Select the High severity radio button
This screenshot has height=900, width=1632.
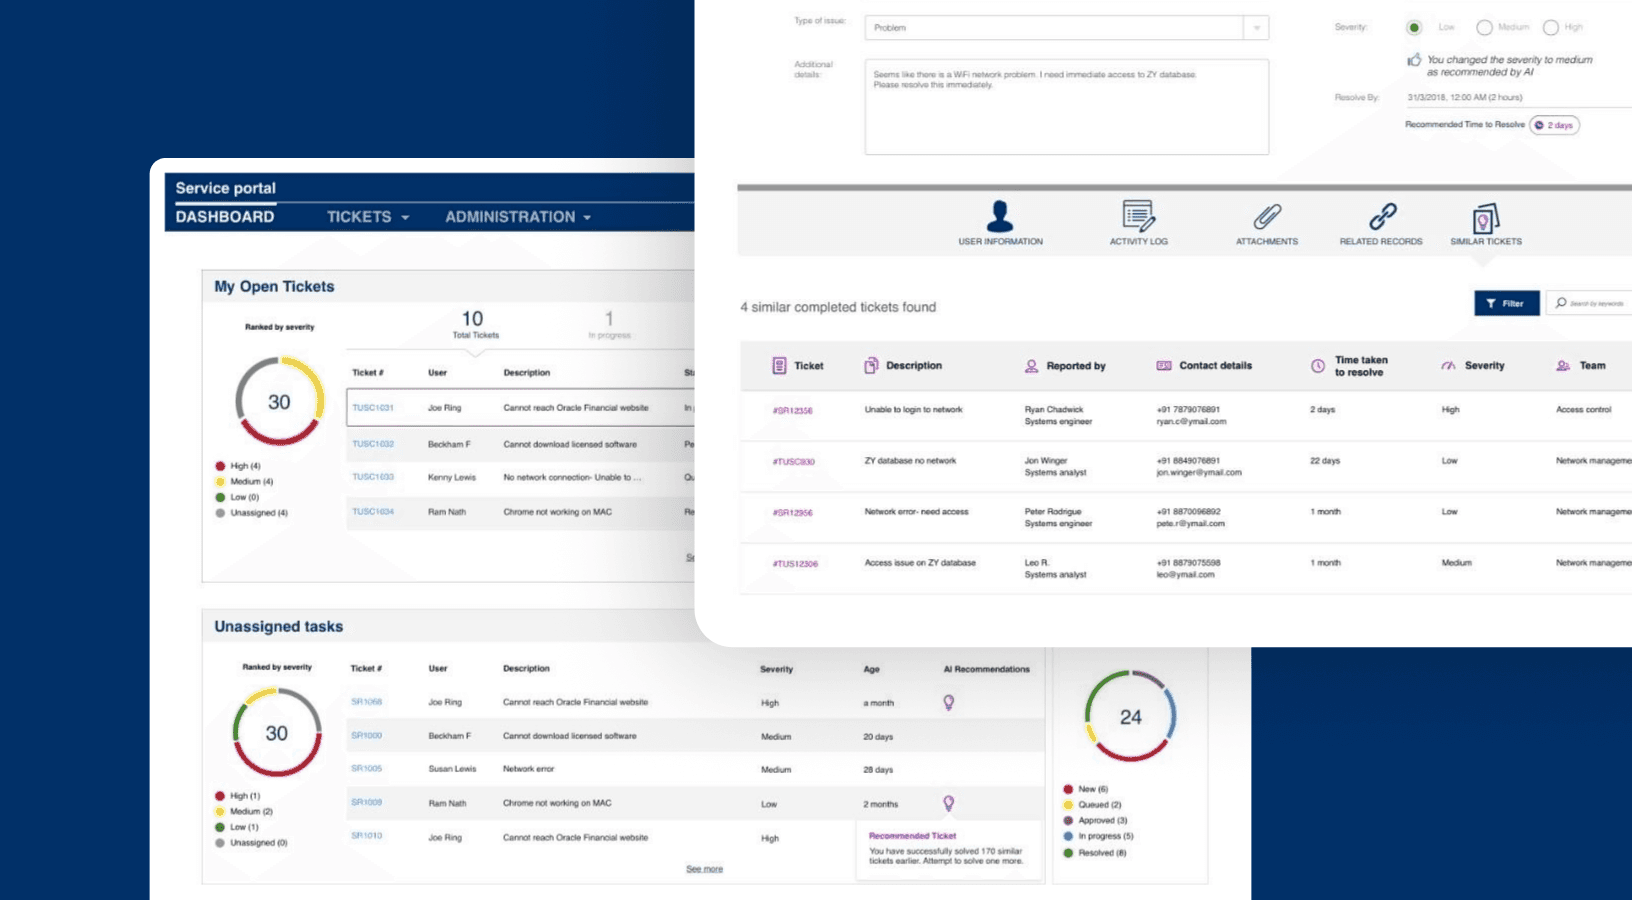coord(1551,28)
